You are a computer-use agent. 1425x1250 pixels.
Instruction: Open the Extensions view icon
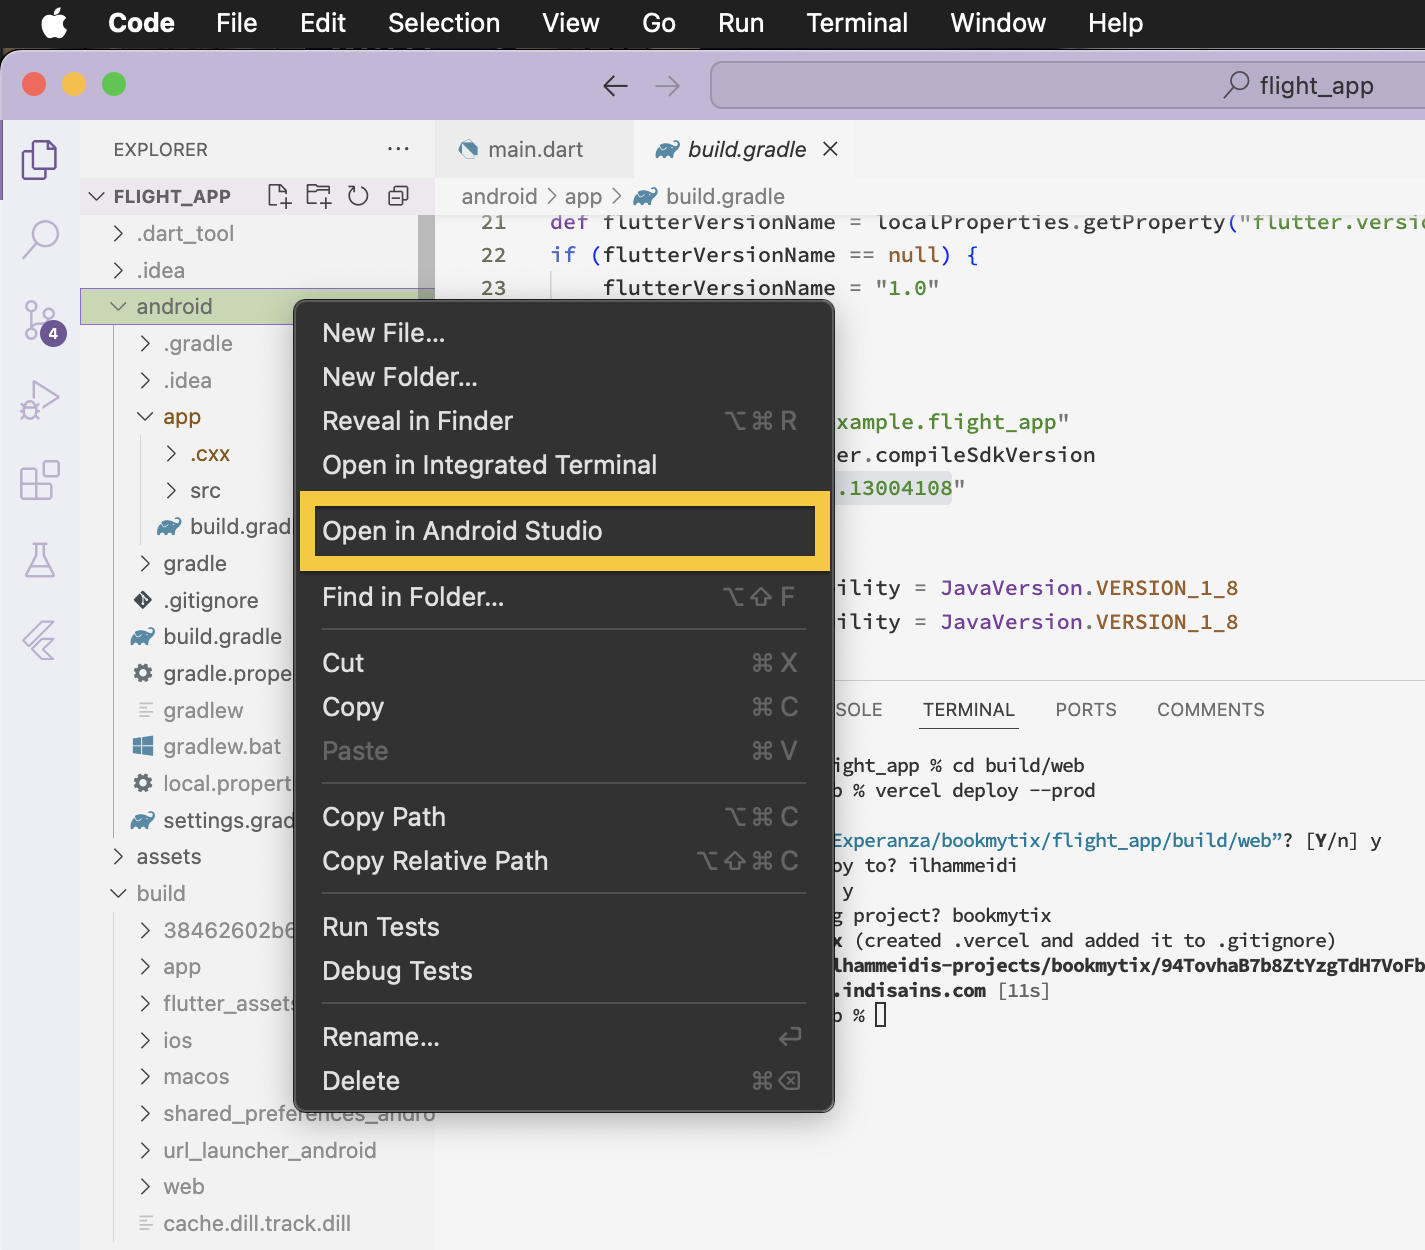coord(40,481)
